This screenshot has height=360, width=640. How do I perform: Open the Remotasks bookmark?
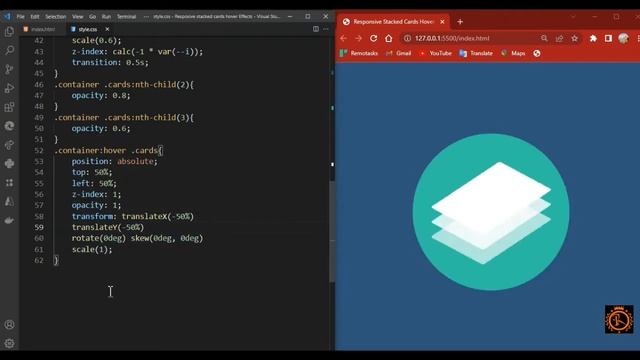click(x=359, y=53)
